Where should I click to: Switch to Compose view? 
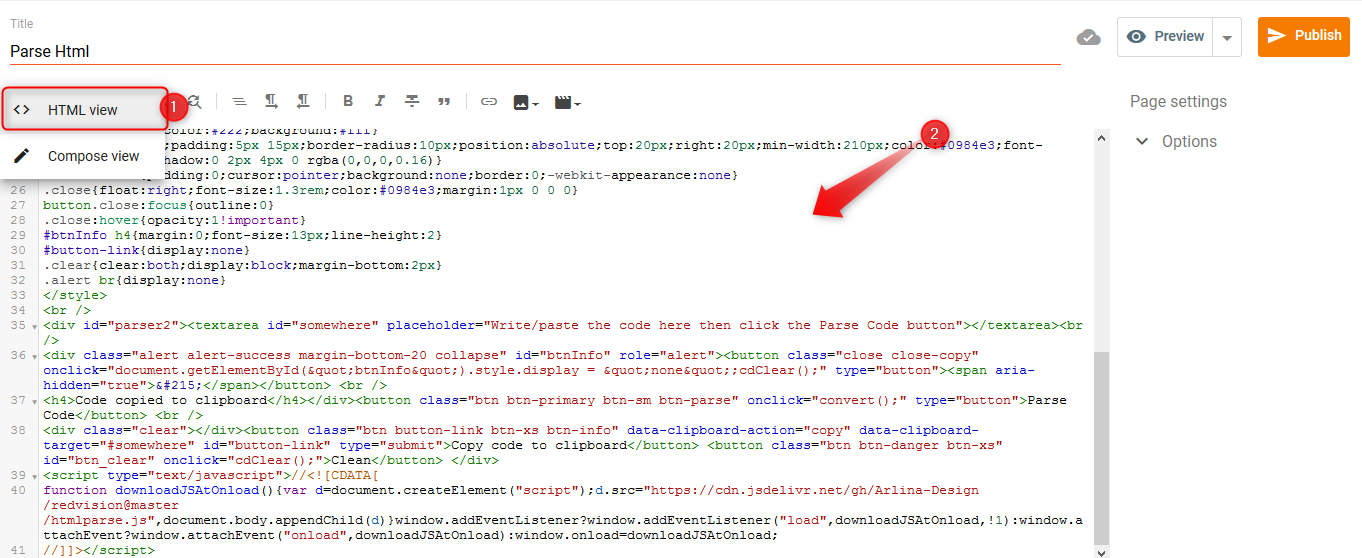[84, 156]
